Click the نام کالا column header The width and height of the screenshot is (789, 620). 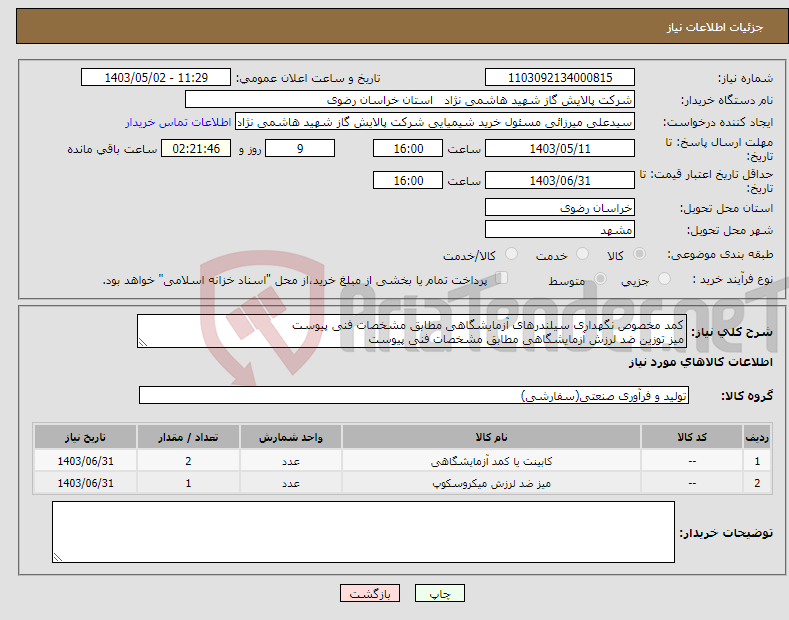click(491, 437)
